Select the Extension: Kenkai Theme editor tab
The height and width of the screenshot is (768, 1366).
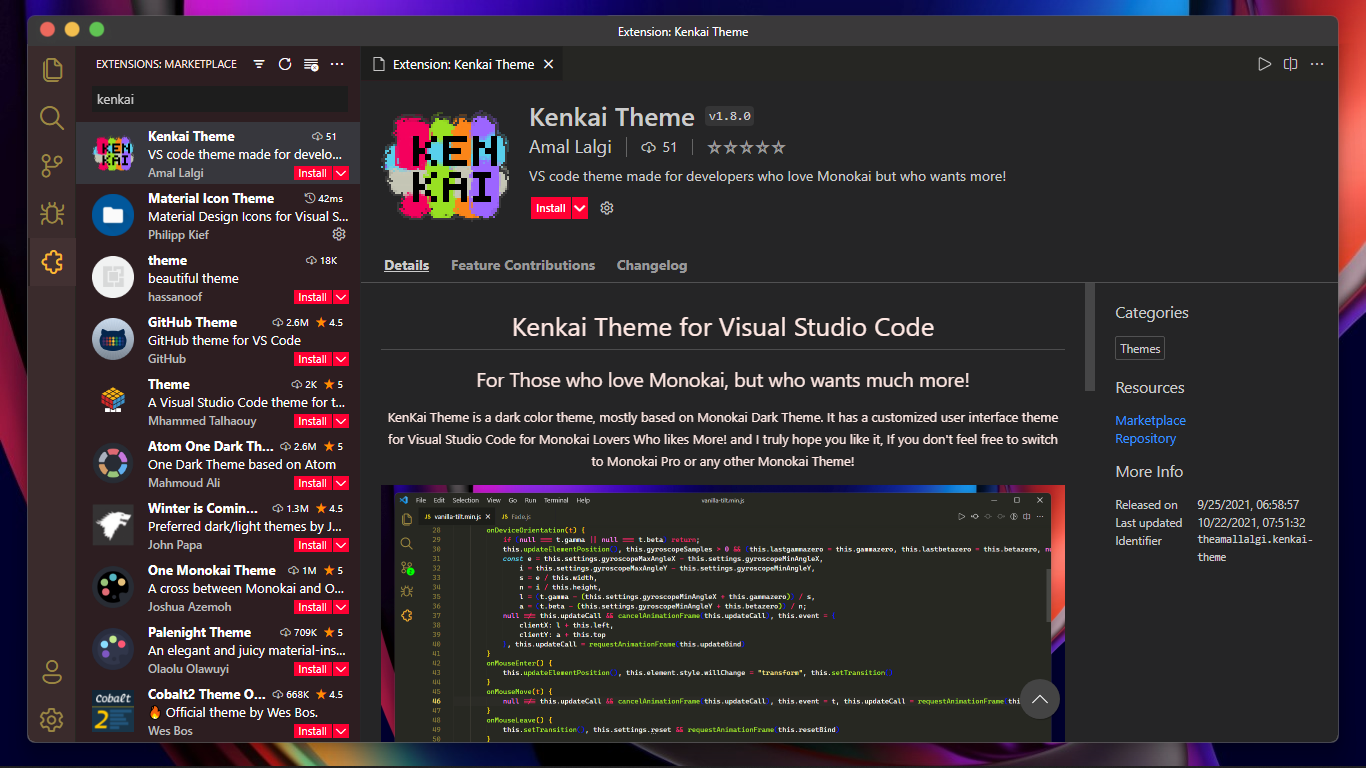pyautogui.click(x=463, y=64)
